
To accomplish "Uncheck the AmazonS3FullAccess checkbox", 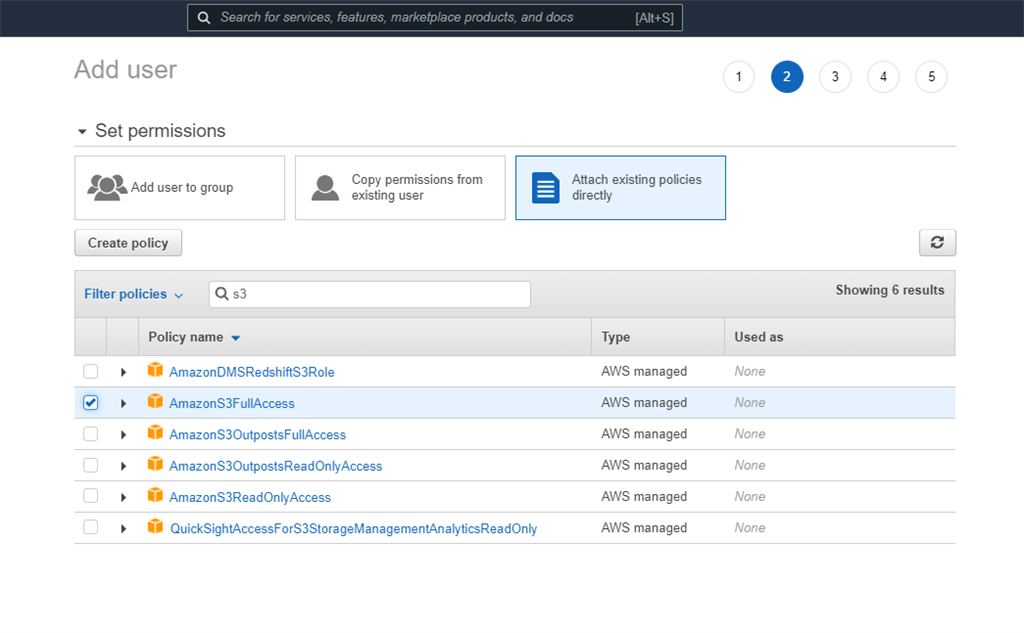I will (90, 402).
